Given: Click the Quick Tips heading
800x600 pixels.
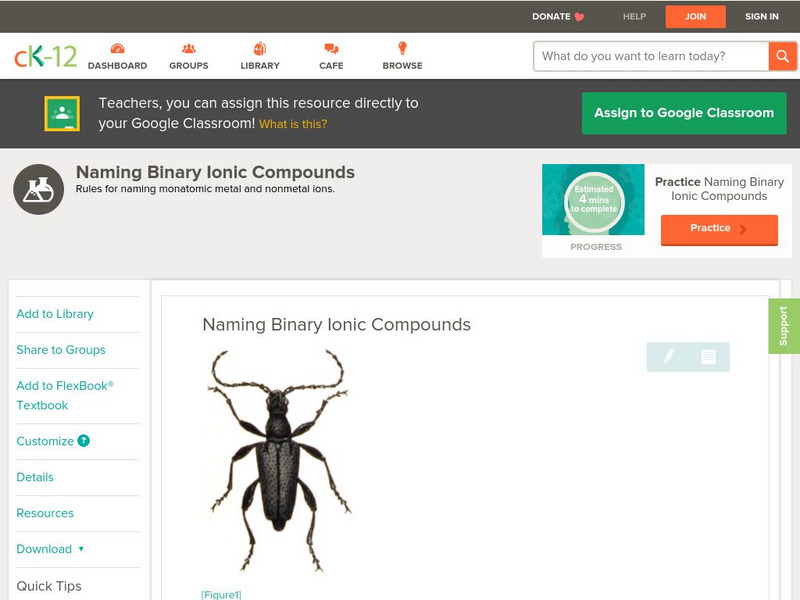Looking at the screenshot, I should 49,586.
